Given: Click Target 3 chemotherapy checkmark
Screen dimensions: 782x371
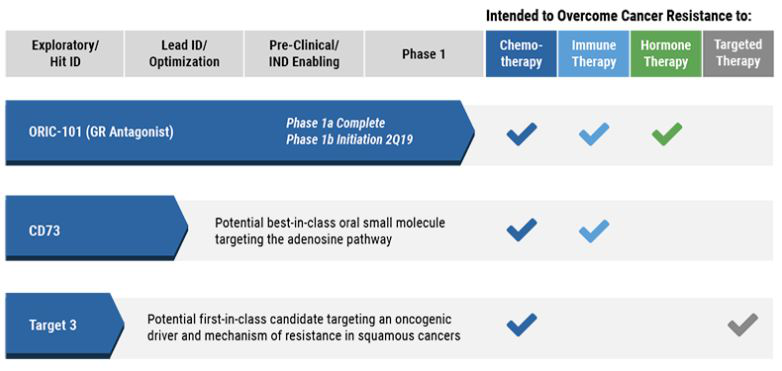Looking at the screenshot, I should pyautogui.click(x=522, y=325).
